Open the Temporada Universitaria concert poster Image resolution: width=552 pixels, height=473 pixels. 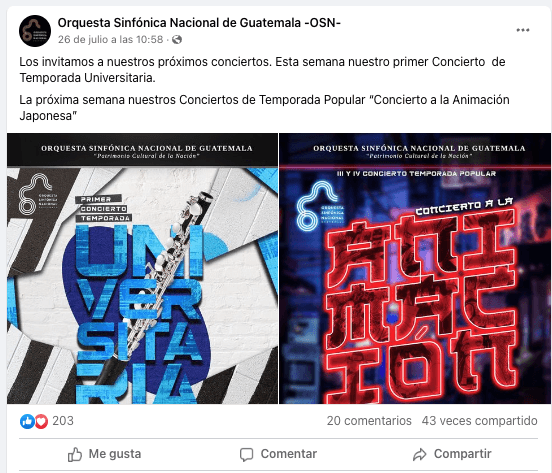click(142, 269)
